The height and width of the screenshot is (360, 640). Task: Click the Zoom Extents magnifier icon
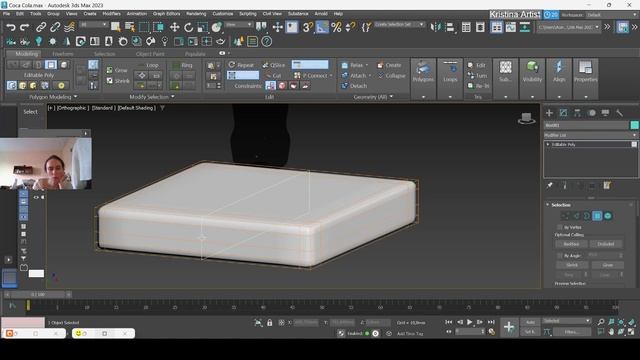click(601, 322)
